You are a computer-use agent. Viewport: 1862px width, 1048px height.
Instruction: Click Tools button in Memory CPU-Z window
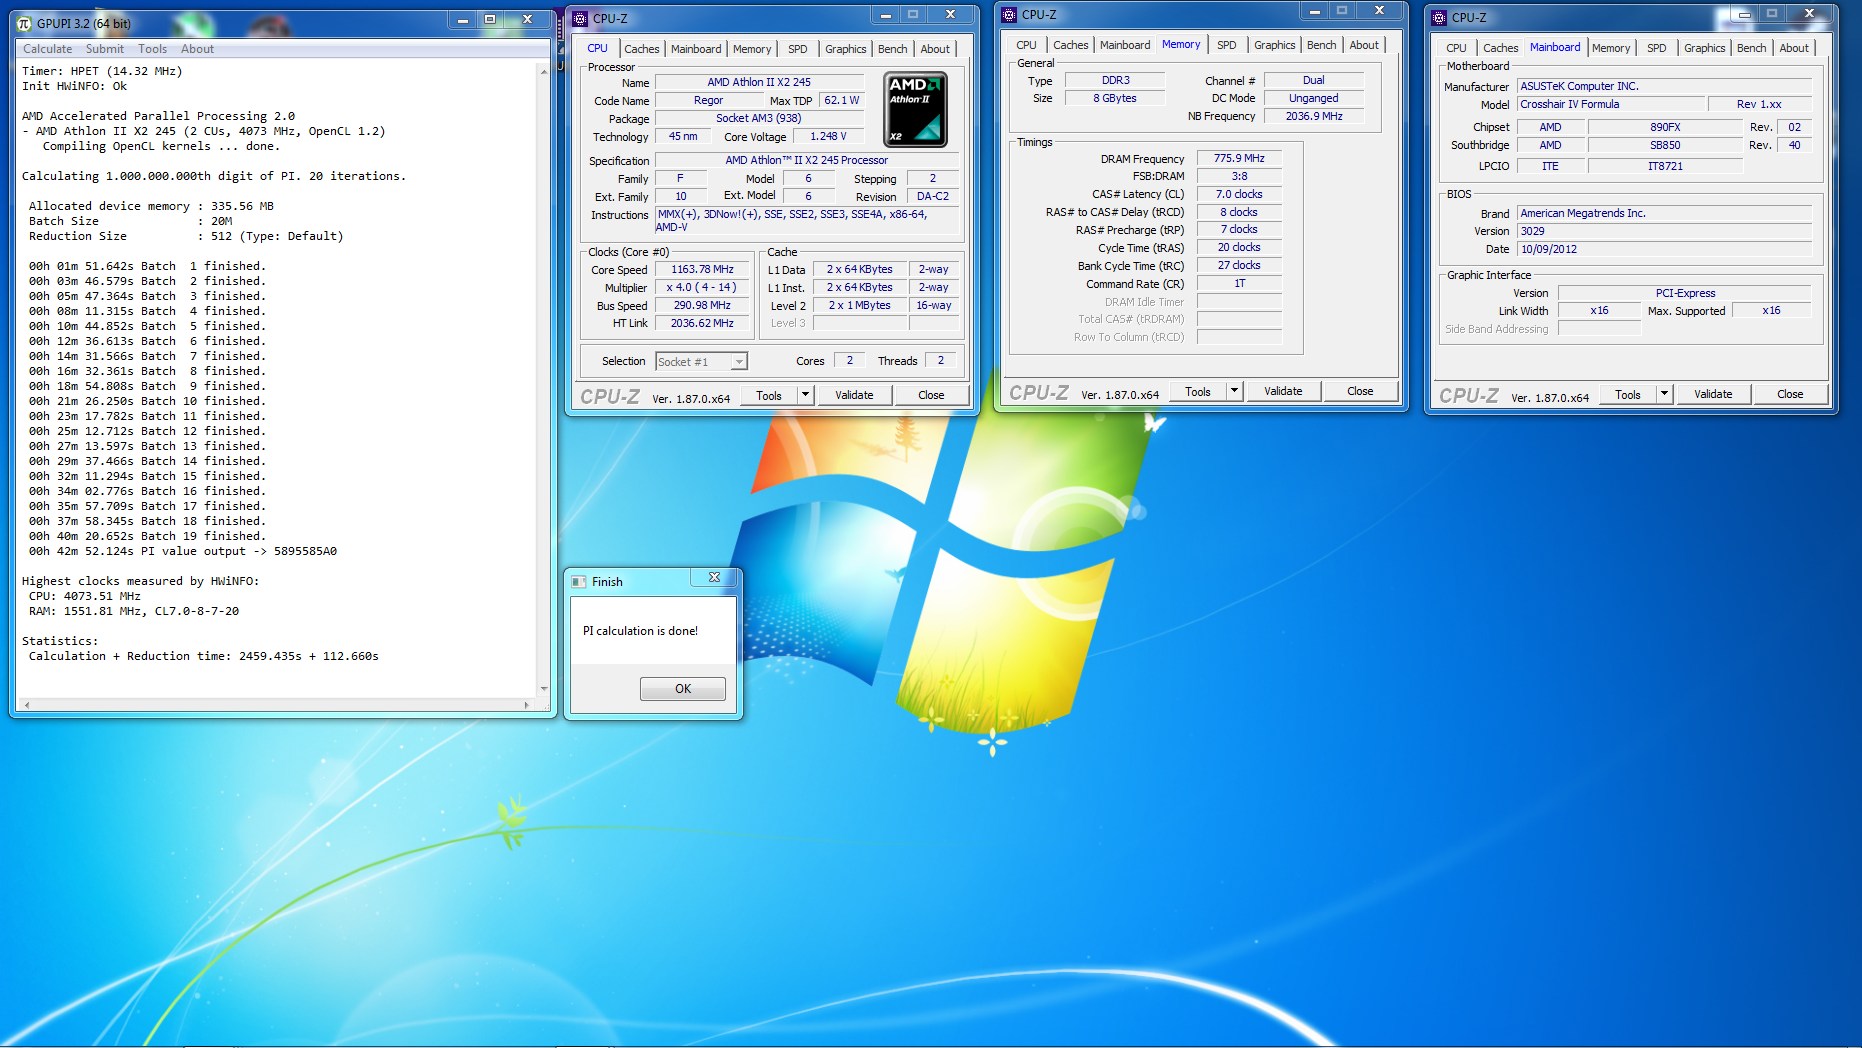[x=1198, y=391]
